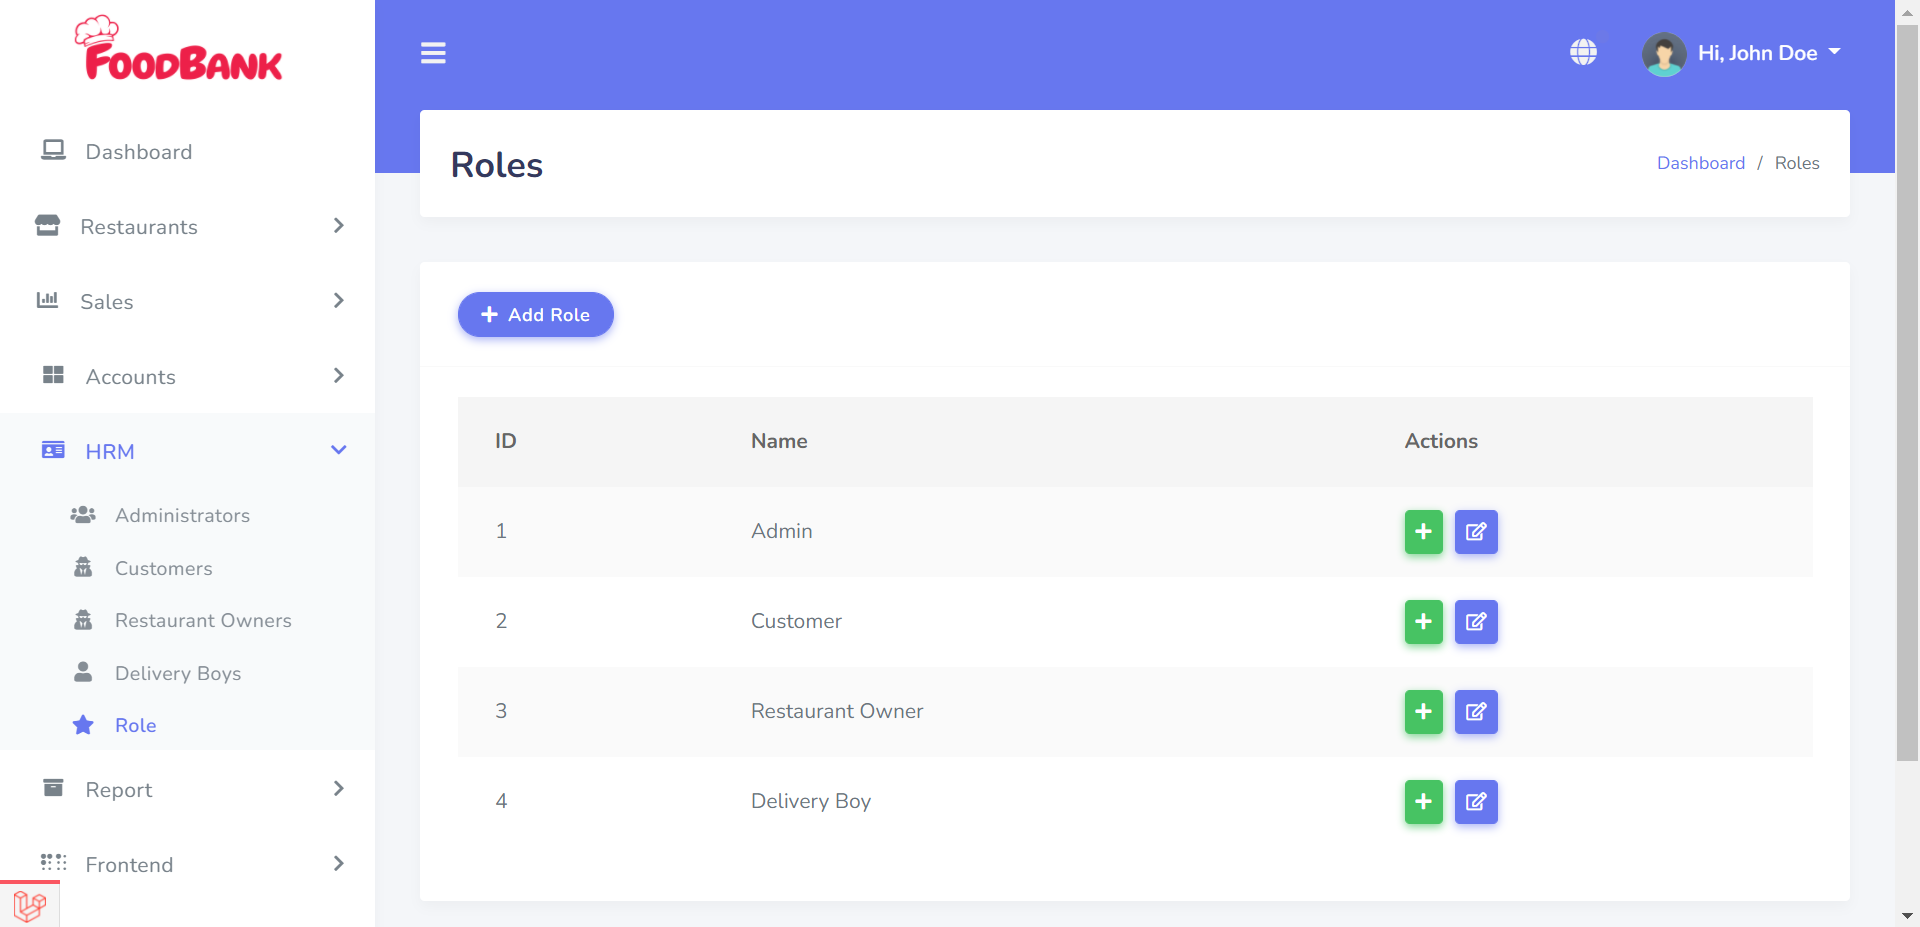1920x927 pixels.
Task: Click green plus button for Customer
Action: [x=1424, y=622]
